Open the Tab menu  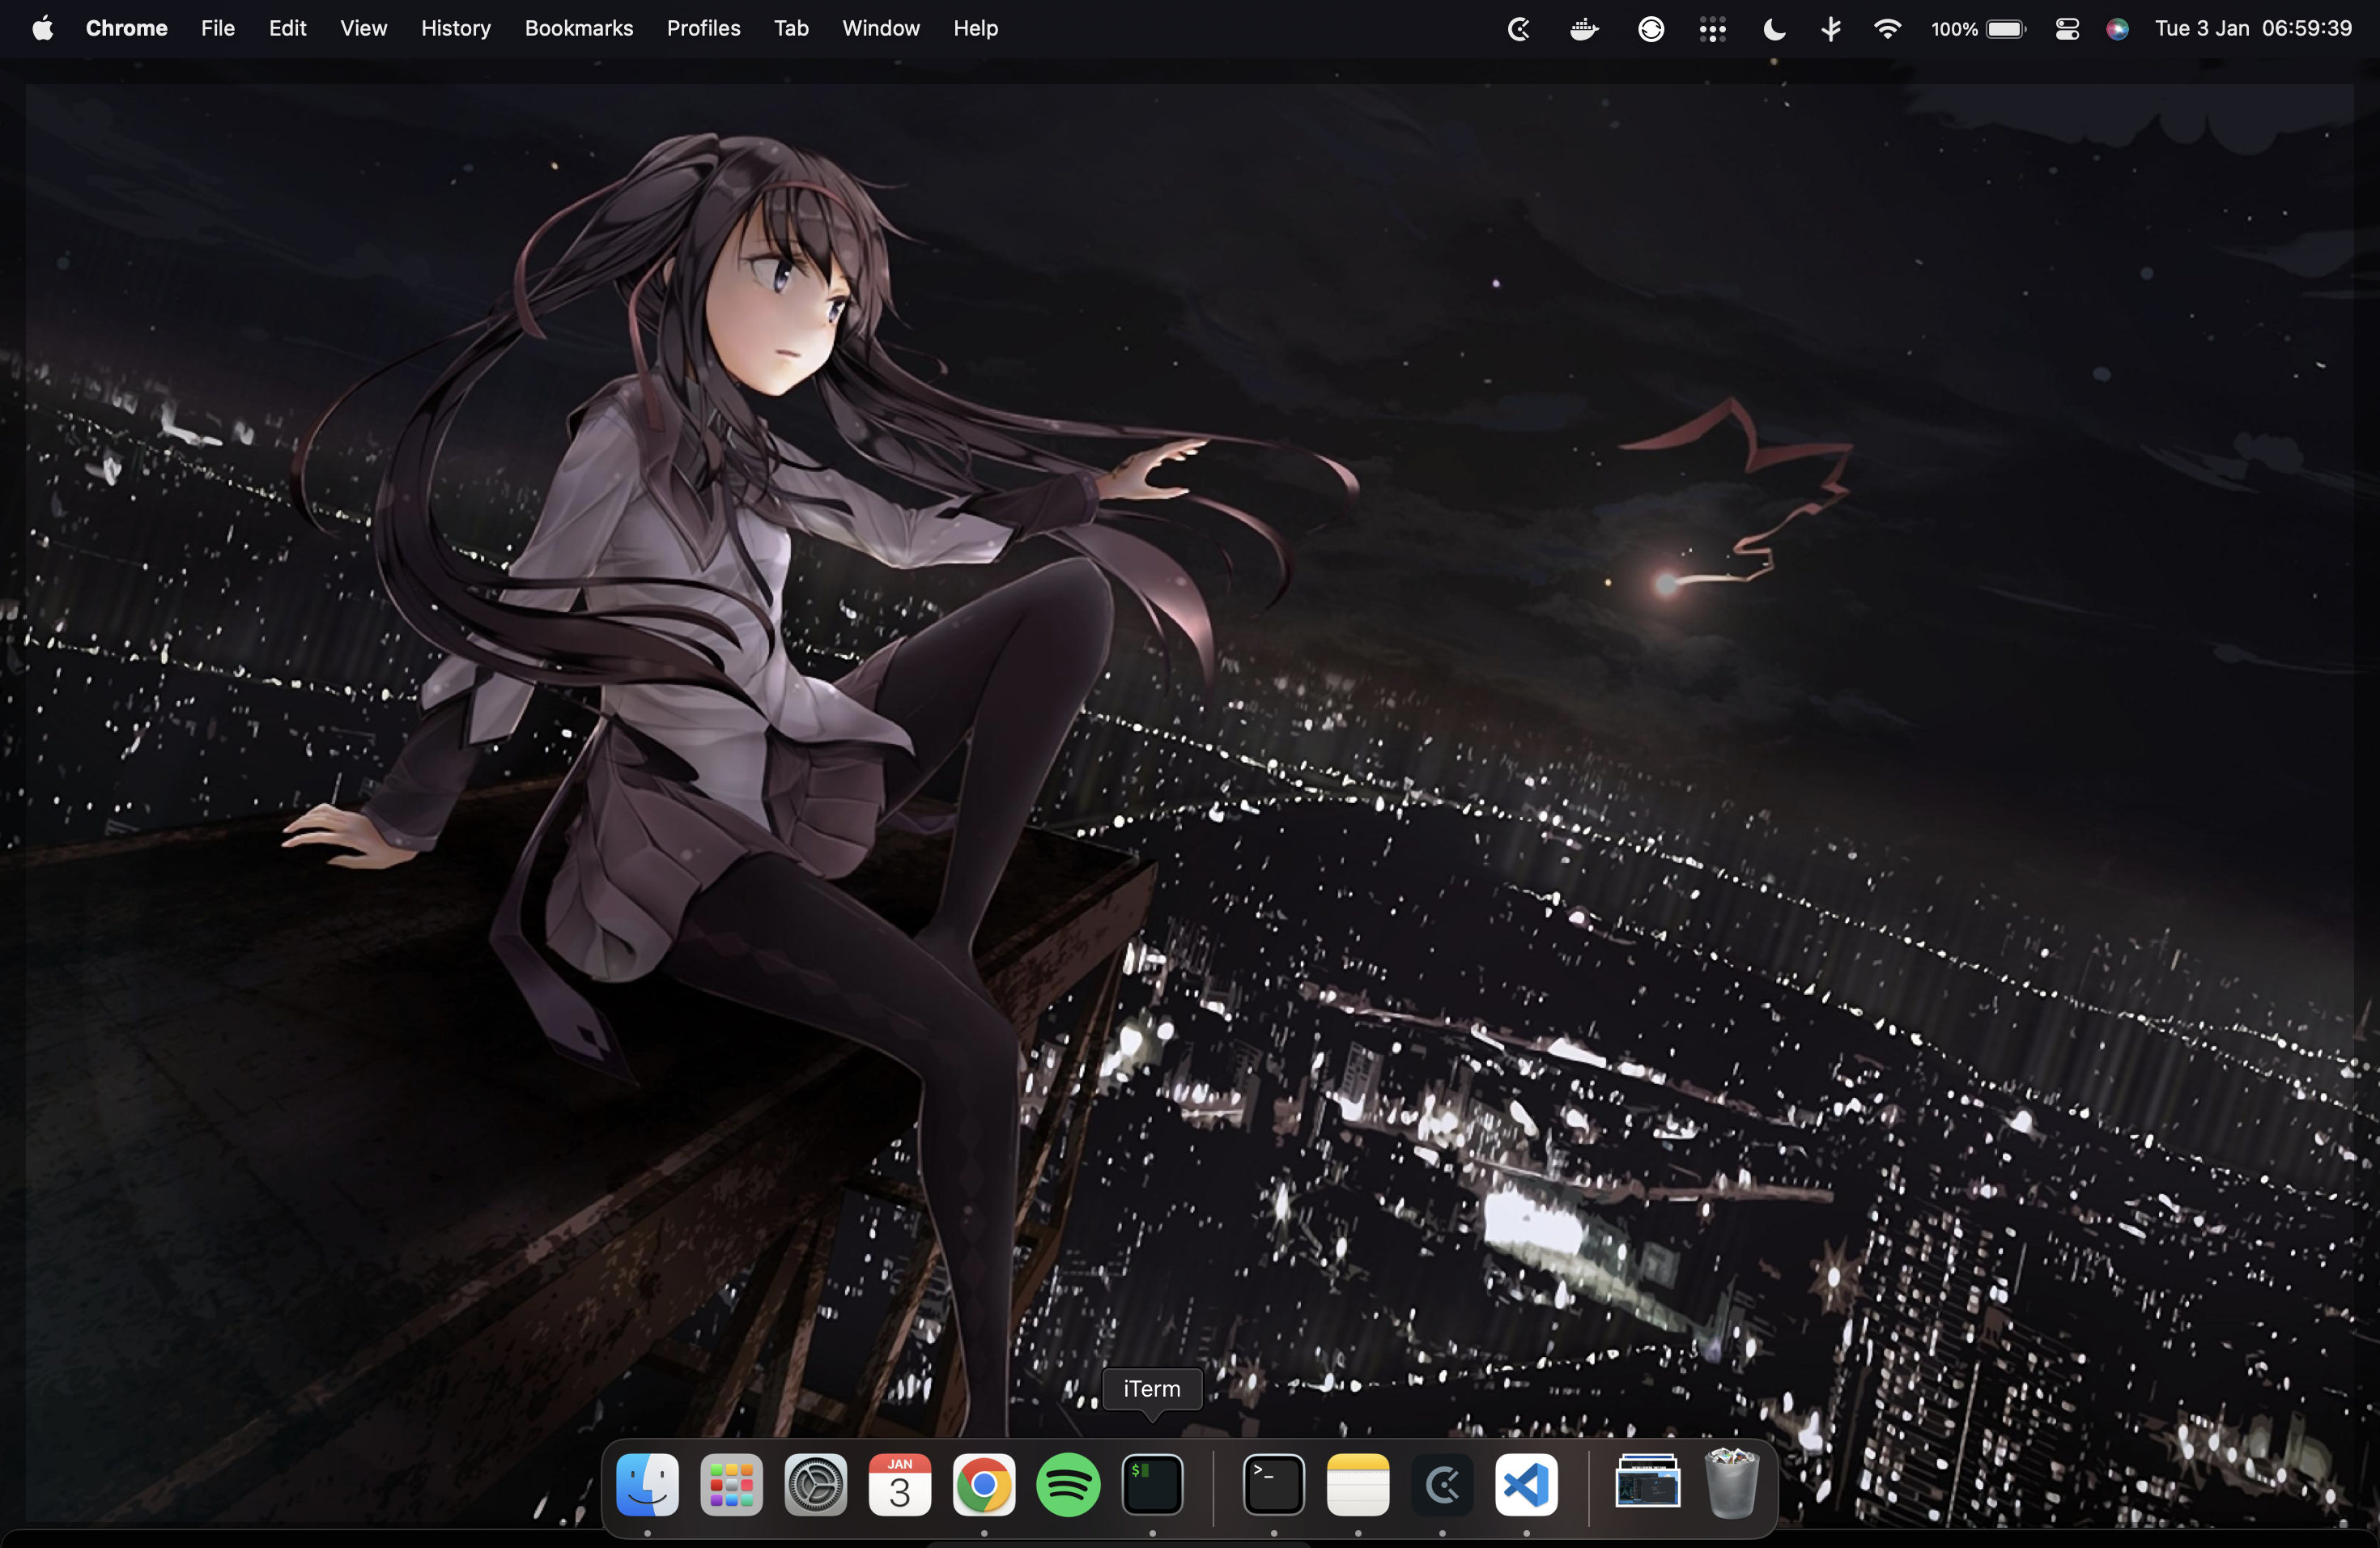coord(791,28)
